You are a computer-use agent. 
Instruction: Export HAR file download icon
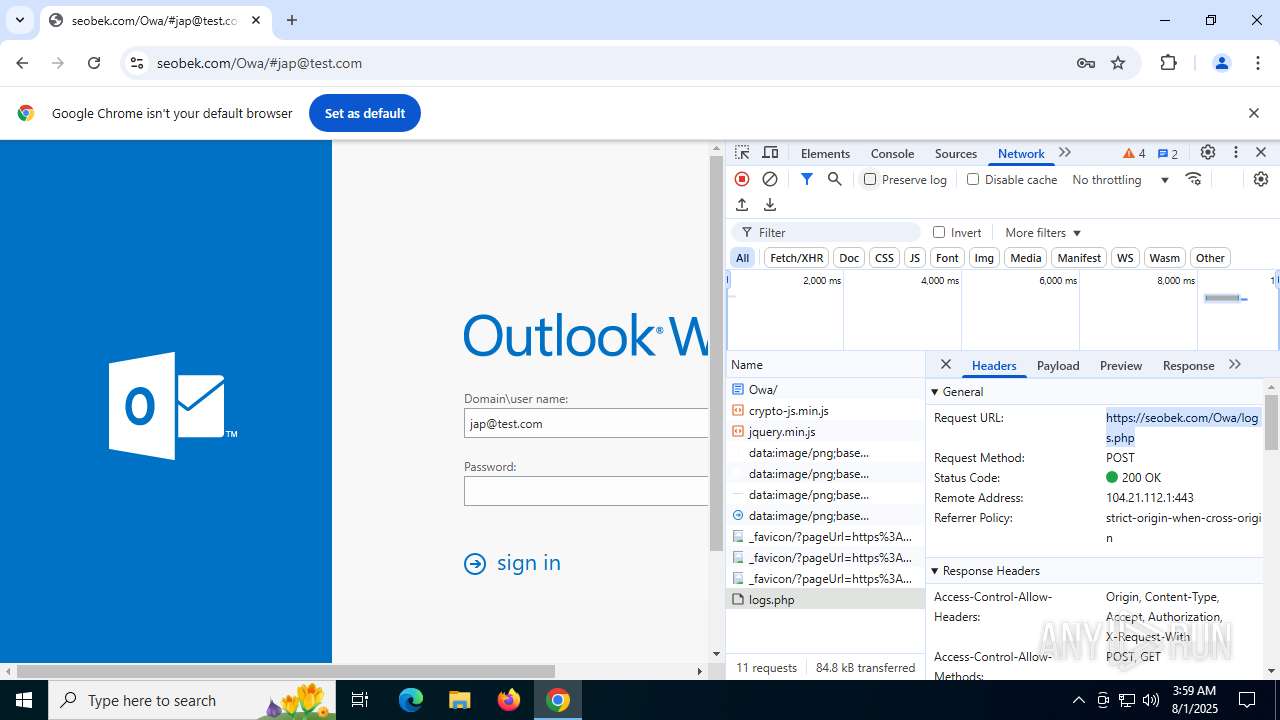click(770, 205)
